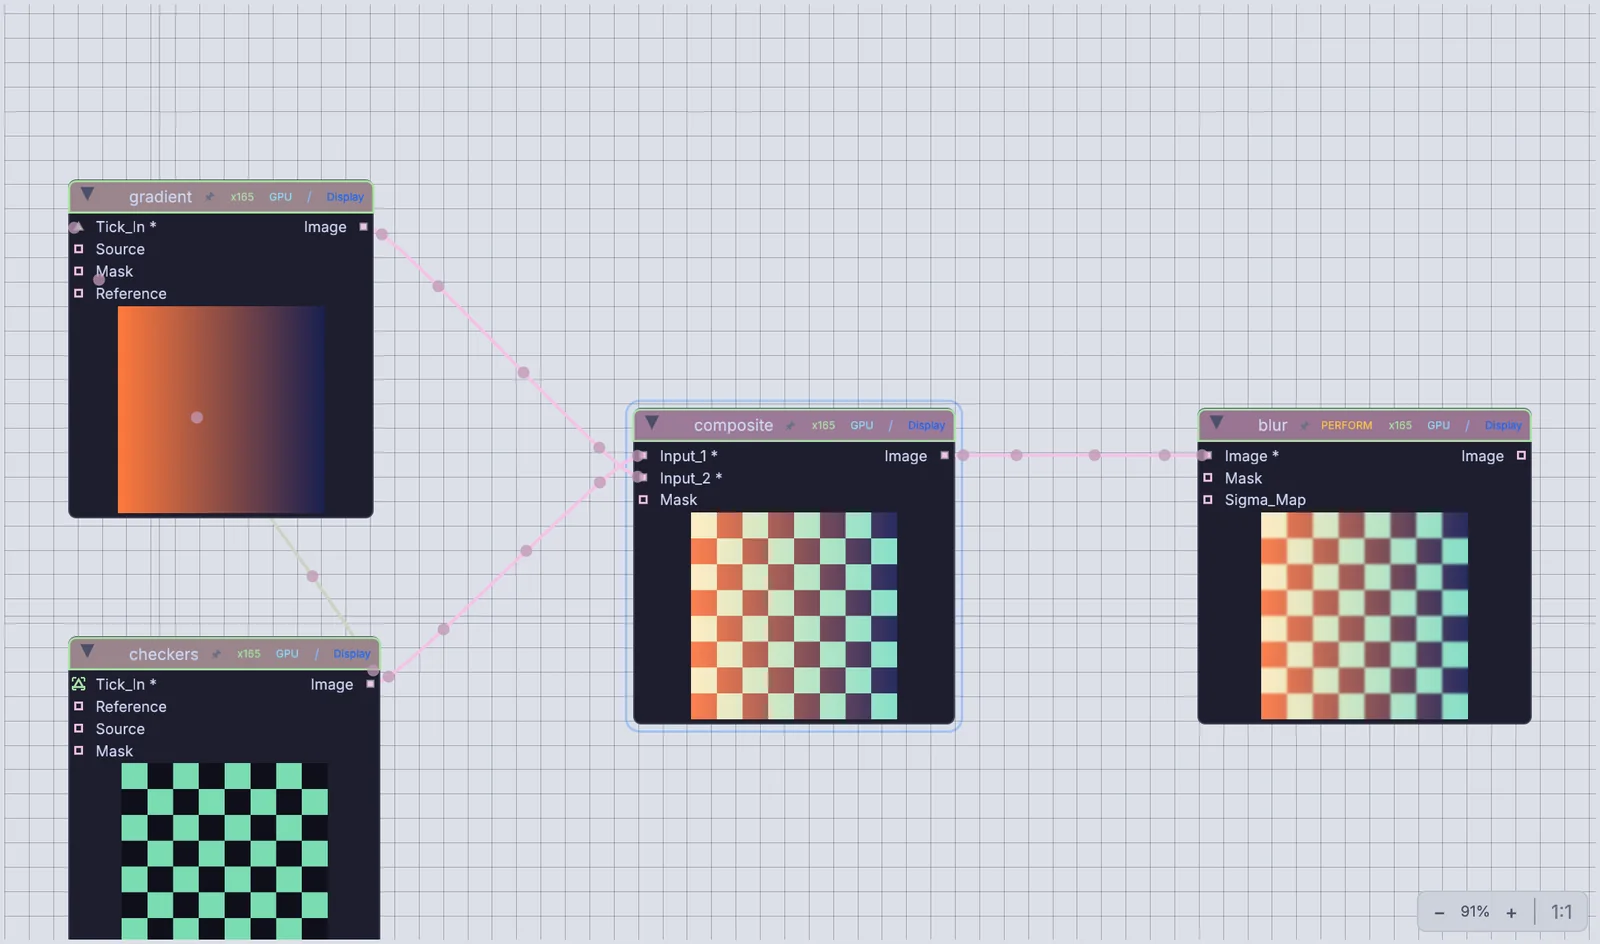Click the composite node's Image output socket

coord(944,456)
